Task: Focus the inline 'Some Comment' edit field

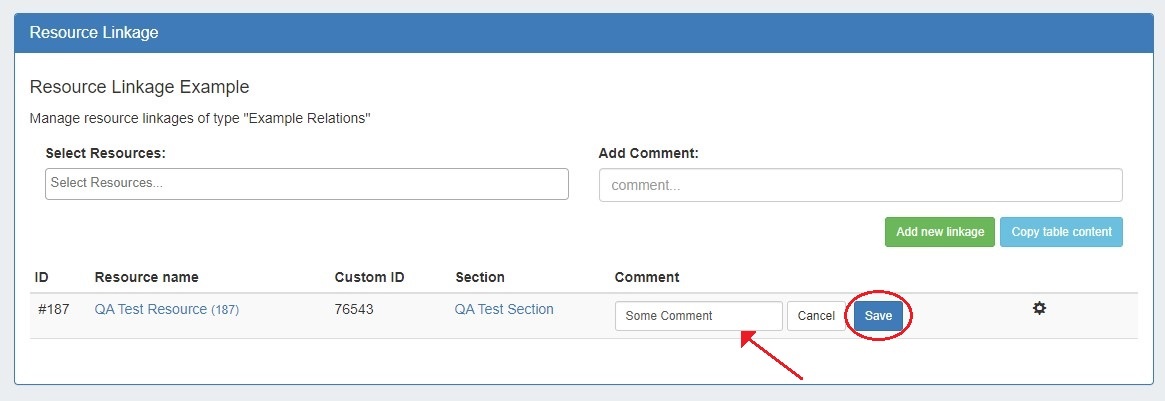Action: coord(698,316)
